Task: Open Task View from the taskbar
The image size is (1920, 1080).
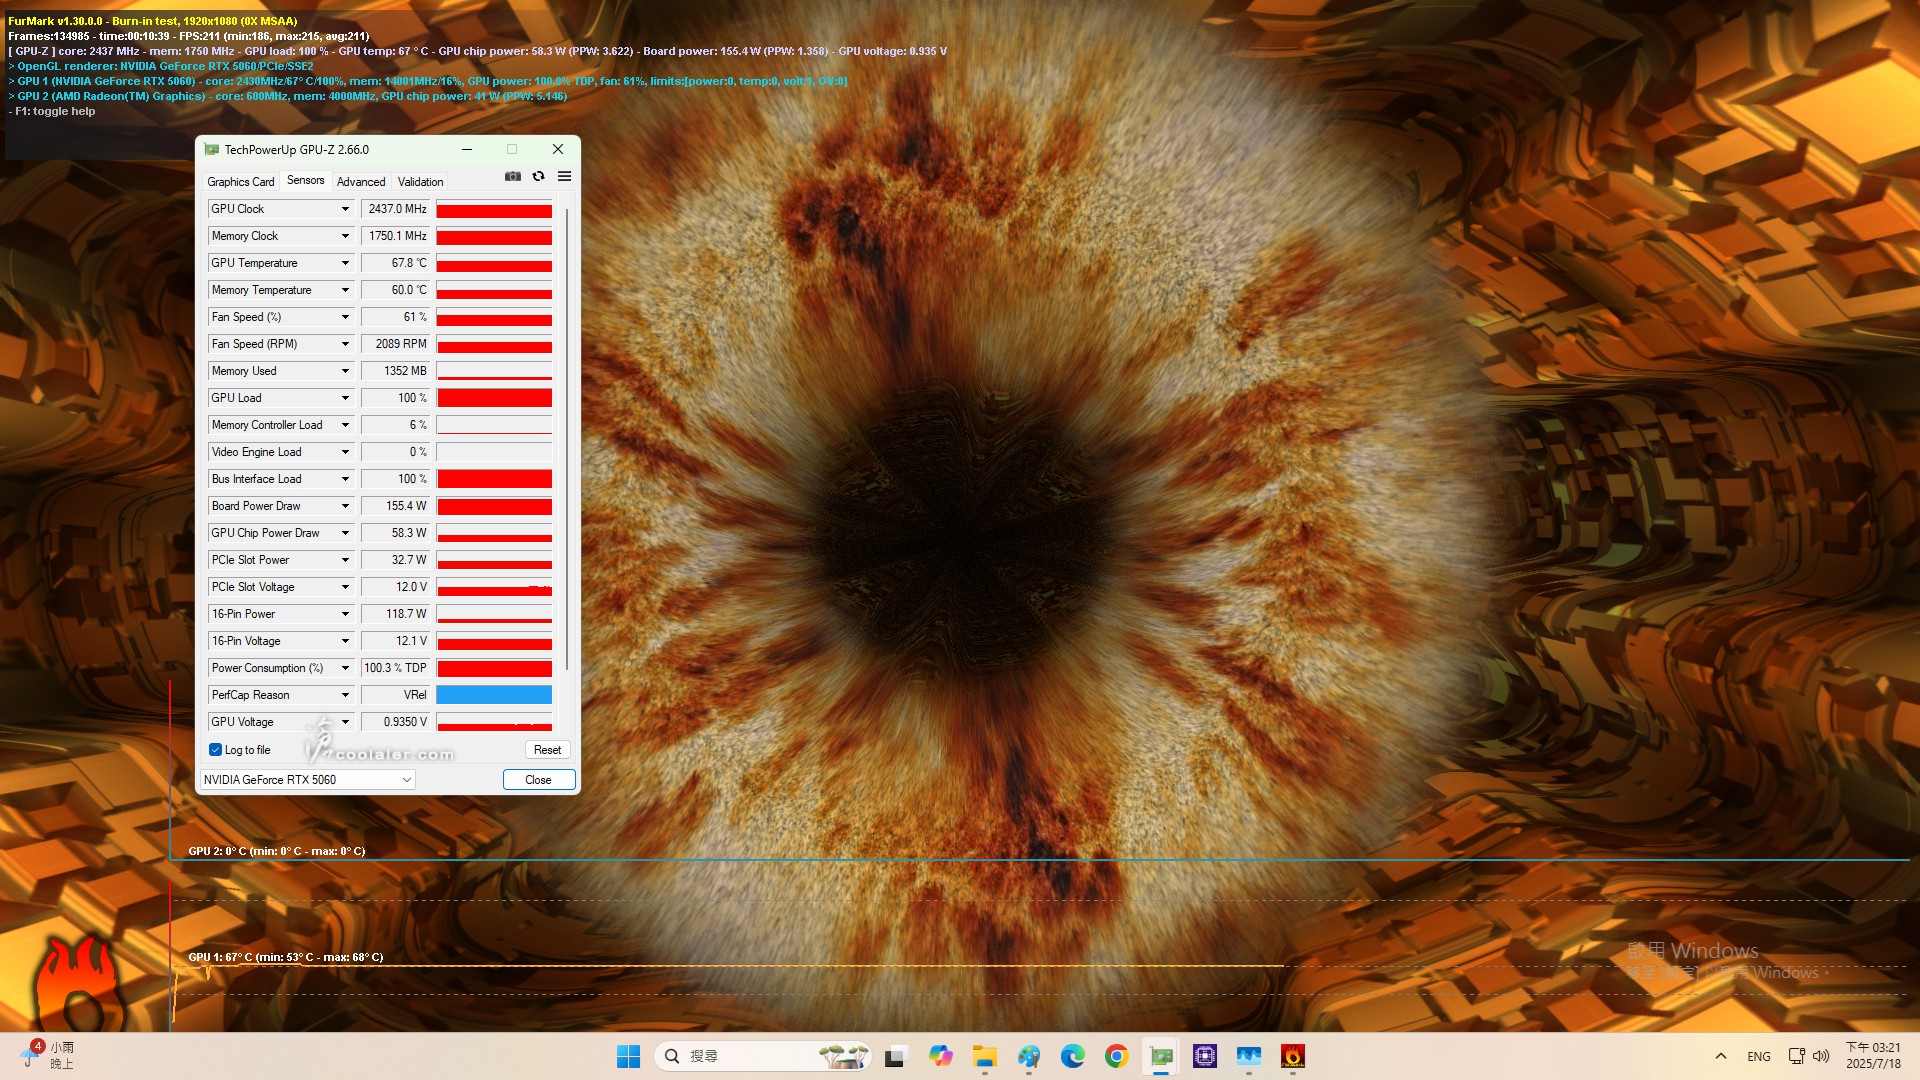Action: [895, 1056]
